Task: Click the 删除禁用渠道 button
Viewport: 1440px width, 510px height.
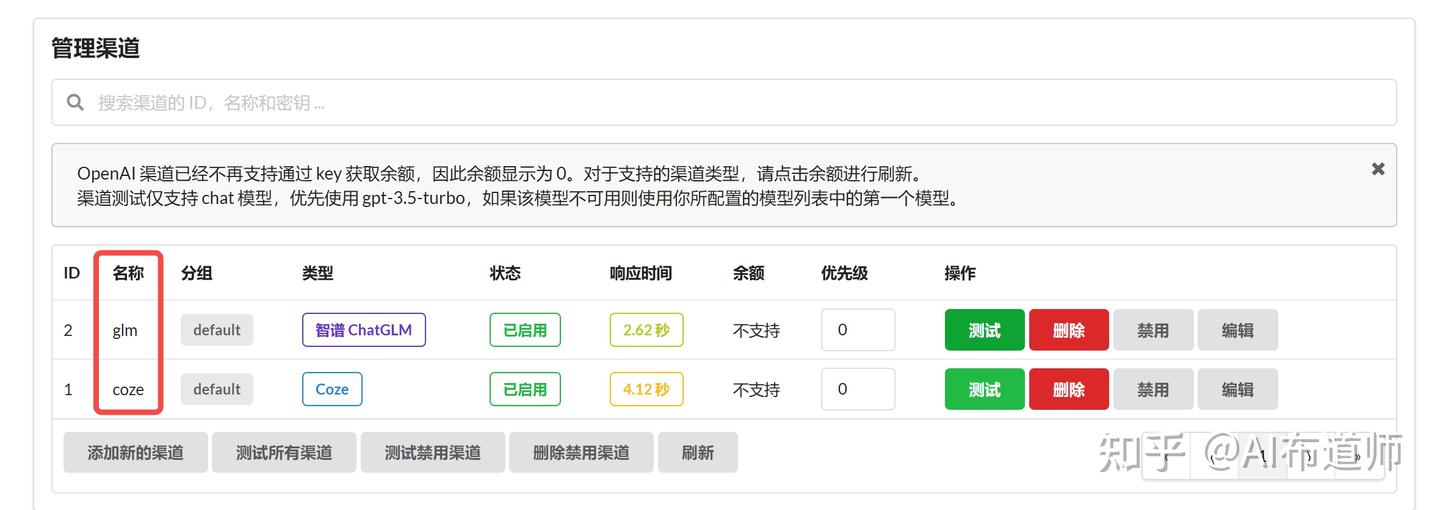Action: (581, 452)
